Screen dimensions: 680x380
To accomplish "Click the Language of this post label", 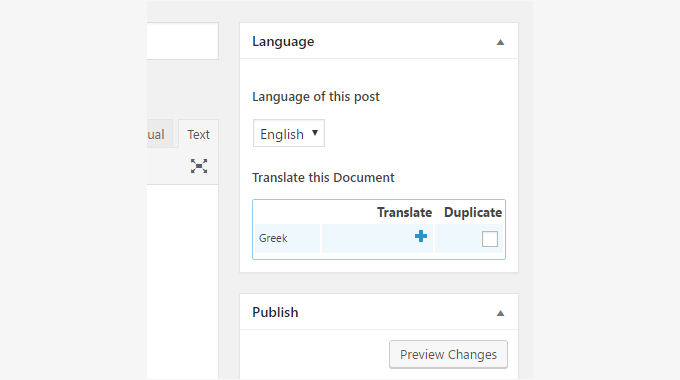I will (x=316, y=96).
